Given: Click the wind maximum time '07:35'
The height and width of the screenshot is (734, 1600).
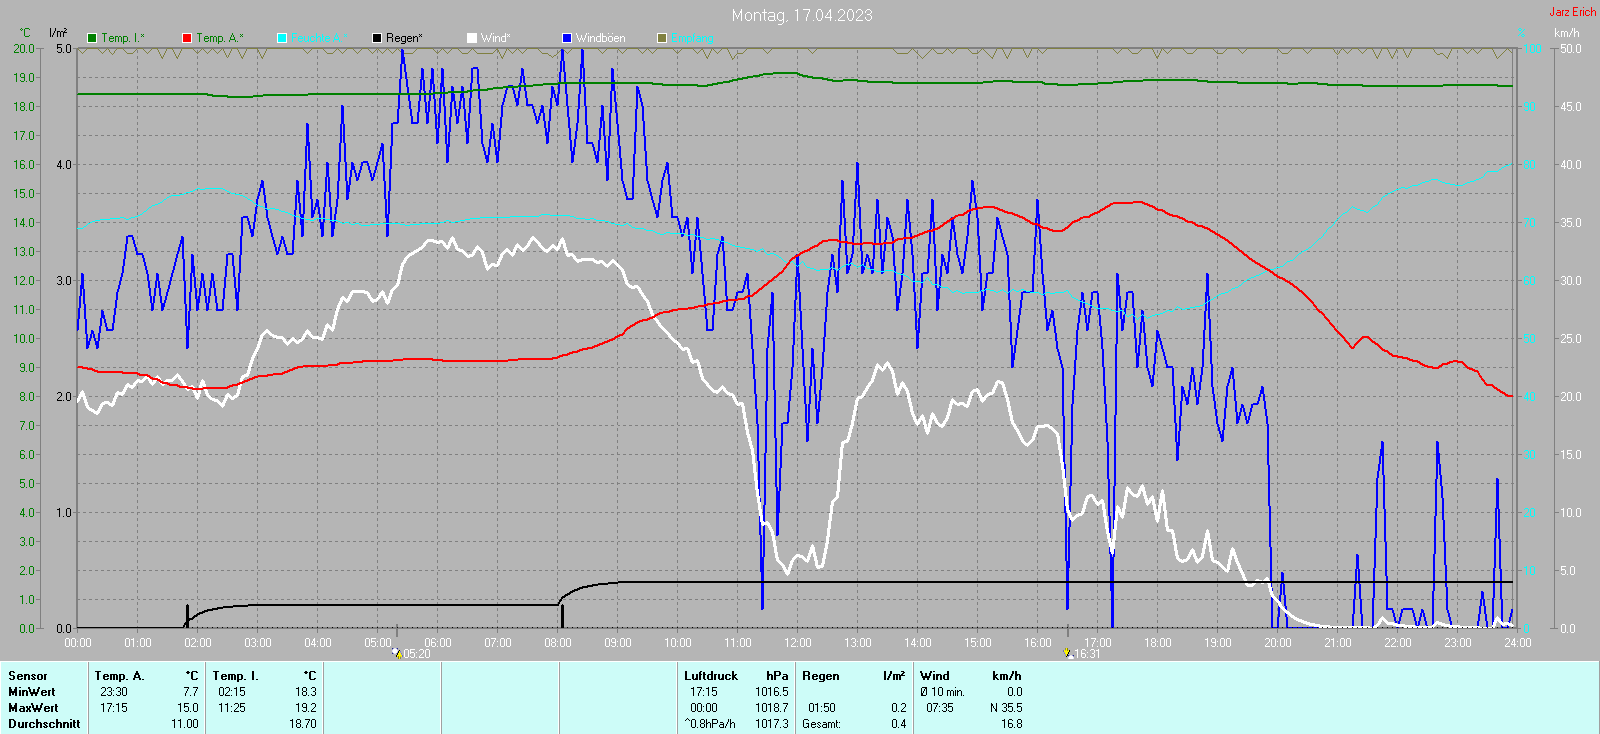Looking at the screenshot, I should (x=940, y=708).
